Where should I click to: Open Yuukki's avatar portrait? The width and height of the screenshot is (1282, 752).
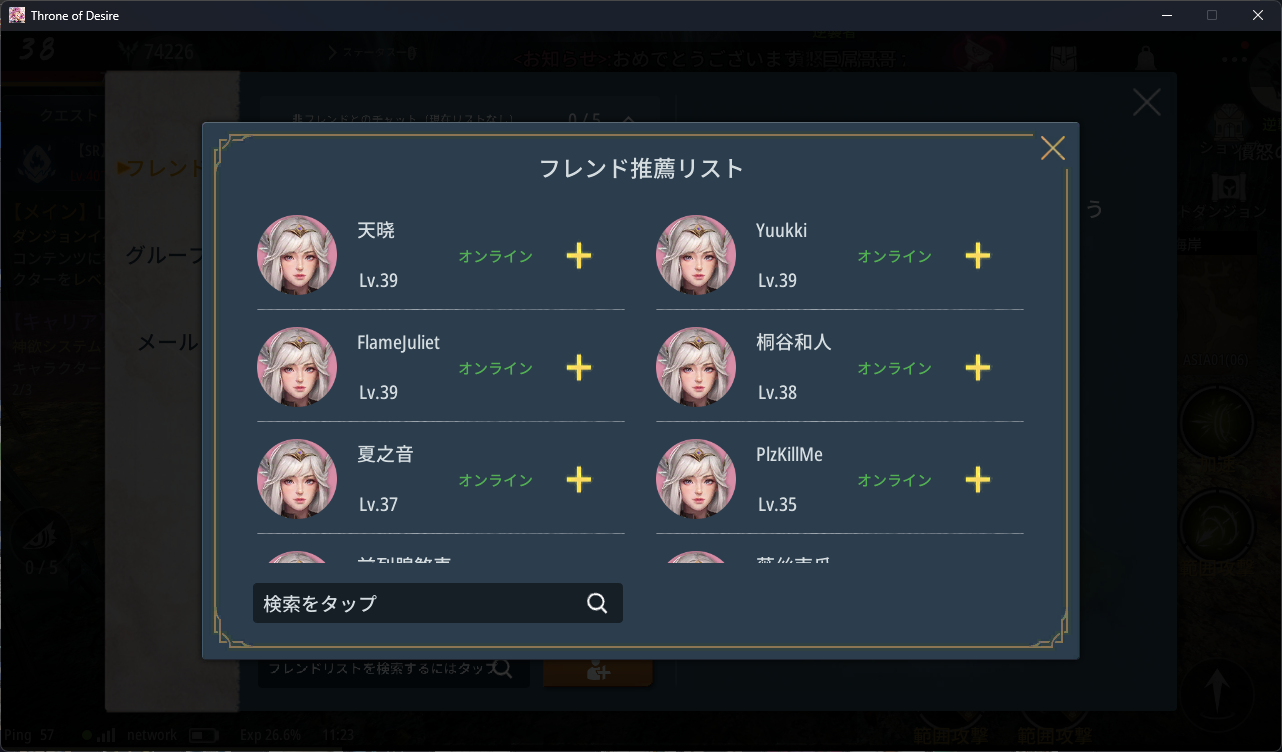[x=696, y=255]
